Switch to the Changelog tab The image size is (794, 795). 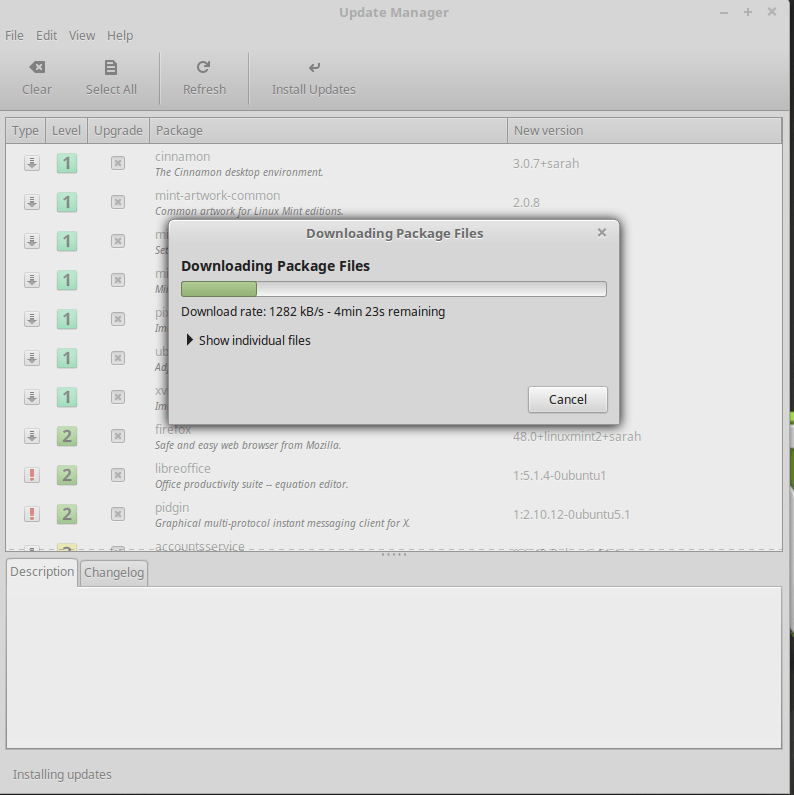[x=114, y=573]
